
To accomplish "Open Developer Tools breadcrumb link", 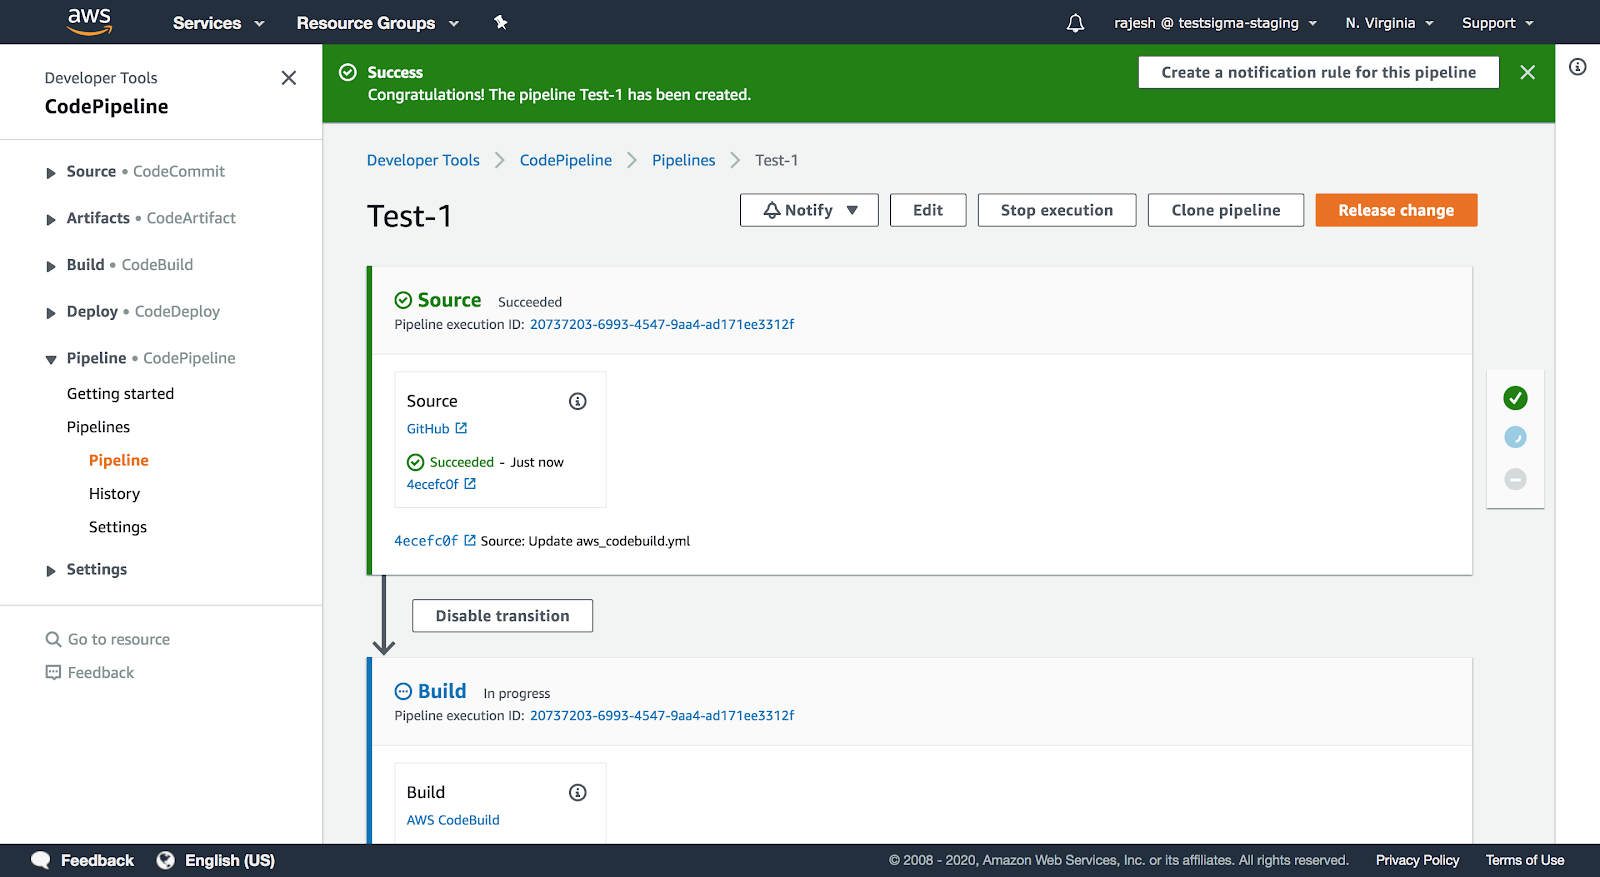I will (x=423, y=160).
